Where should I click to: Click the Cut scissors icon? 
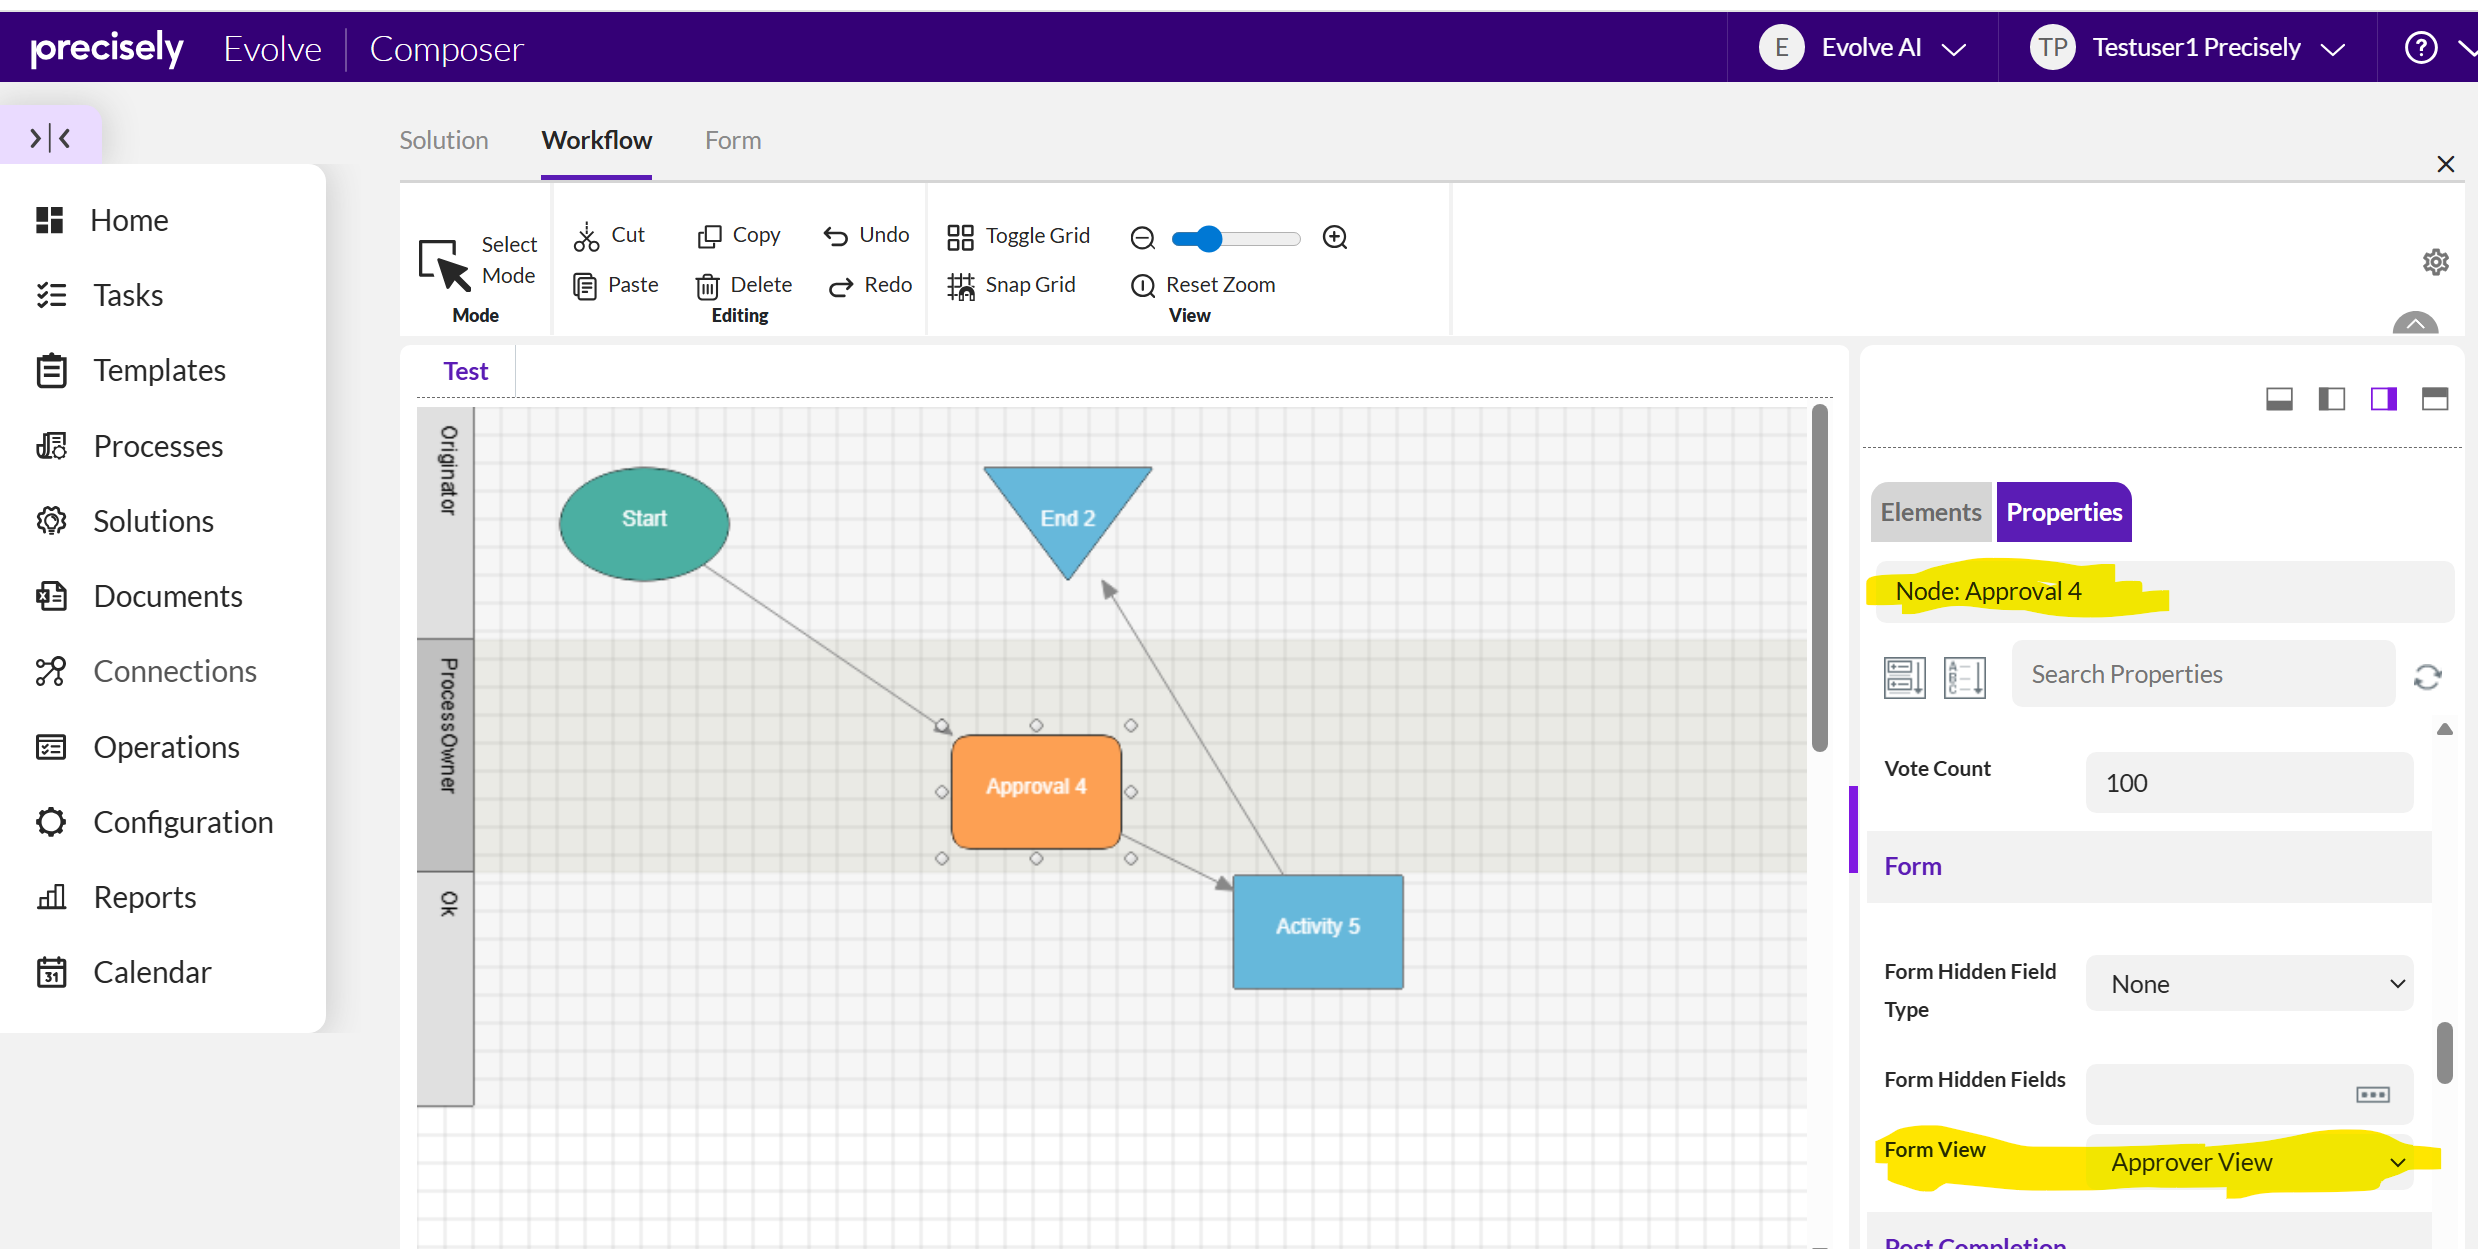point(586,237)
